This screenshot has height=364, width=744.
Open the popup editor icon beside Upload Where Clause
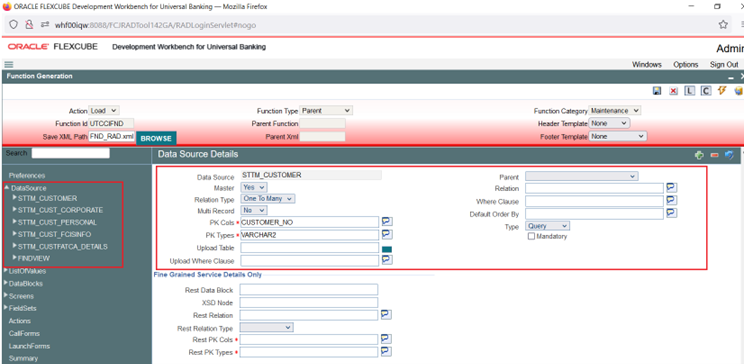pos(387,260)
